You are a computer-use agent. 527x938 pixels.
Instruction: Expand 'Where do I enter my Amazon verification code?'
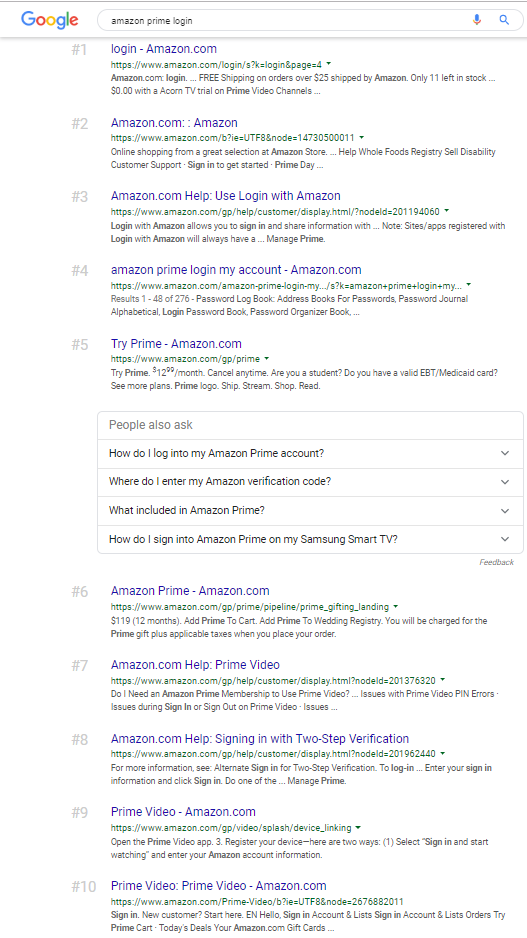pyautogui.click(x=310, y=482)
